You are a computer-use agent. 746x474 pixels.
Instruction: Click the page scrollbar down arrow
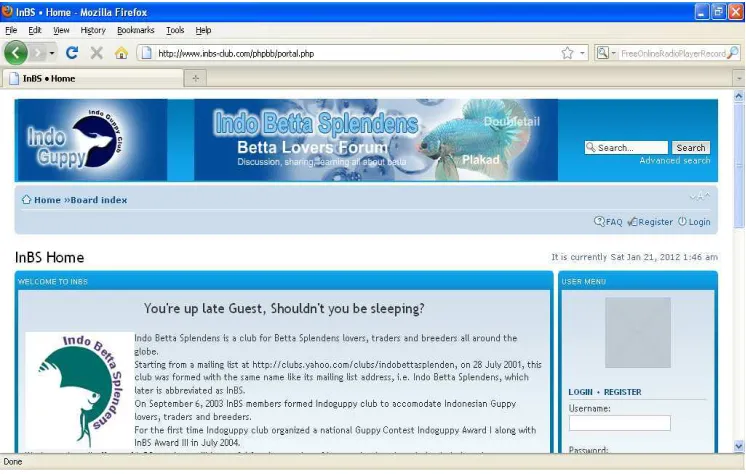tap(738, 446)
